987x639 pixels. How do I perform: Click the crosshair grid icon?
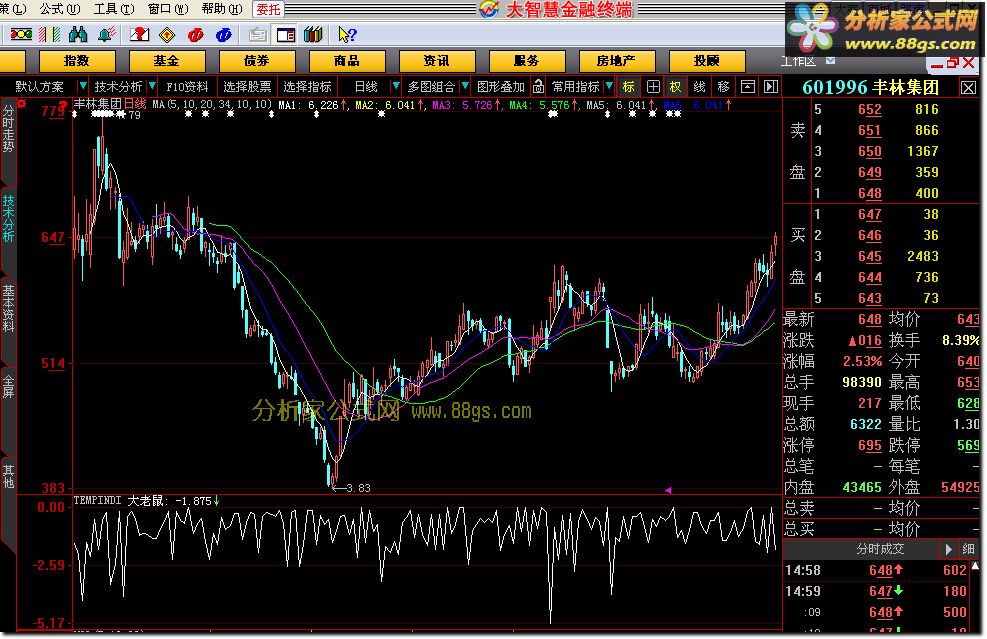pos(653,87)
